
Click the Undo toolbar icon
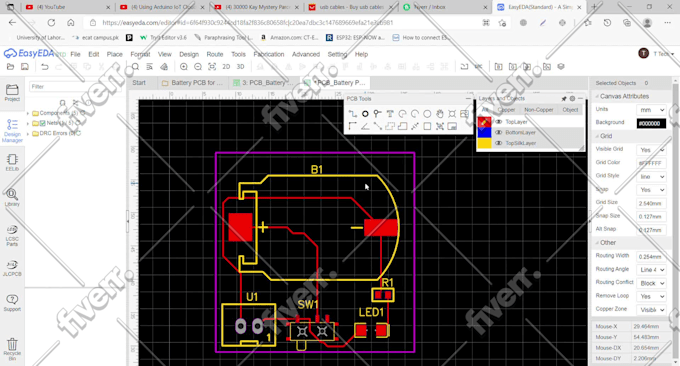(45, 67)
